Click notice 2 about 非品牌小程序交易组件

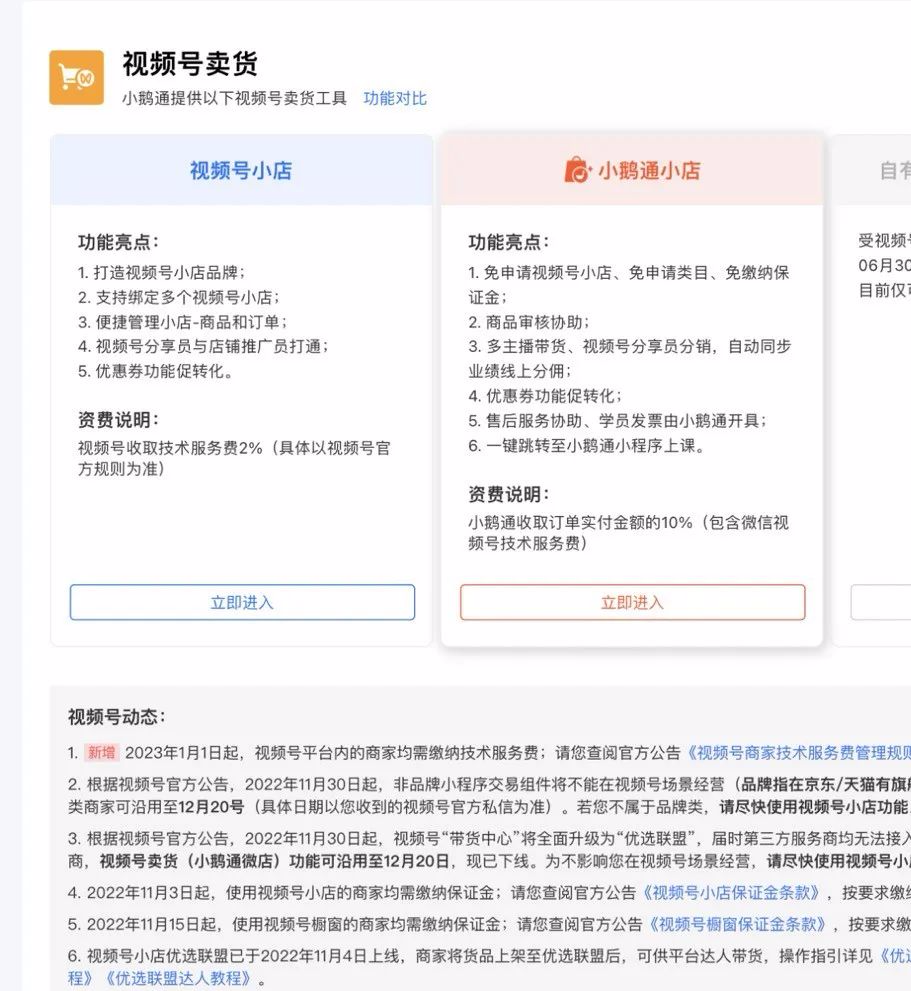[x=489, y=795]
